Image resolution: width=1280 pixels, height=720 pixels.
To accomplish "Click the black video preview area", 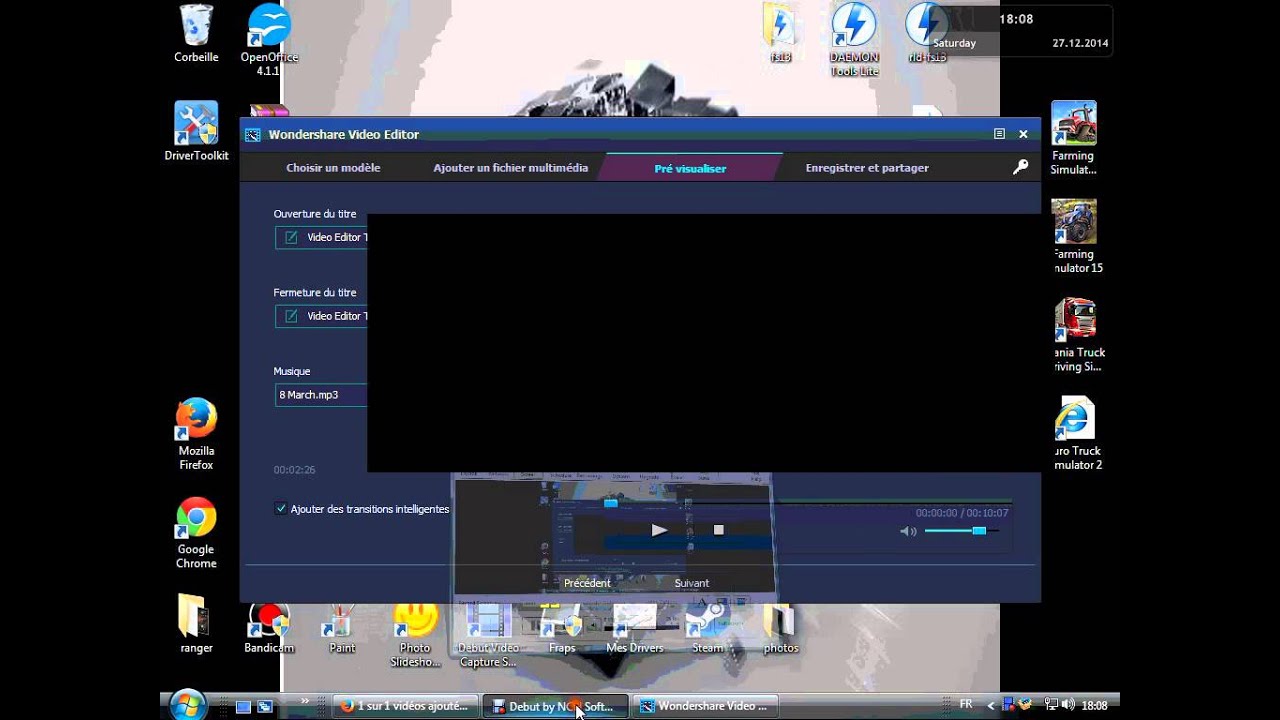I will [x=704, y=342].
